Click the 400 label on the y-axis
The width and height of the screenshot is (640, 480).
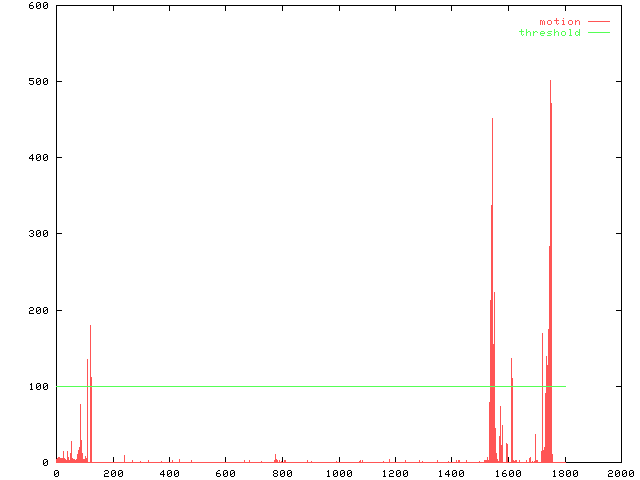(39, 158)
